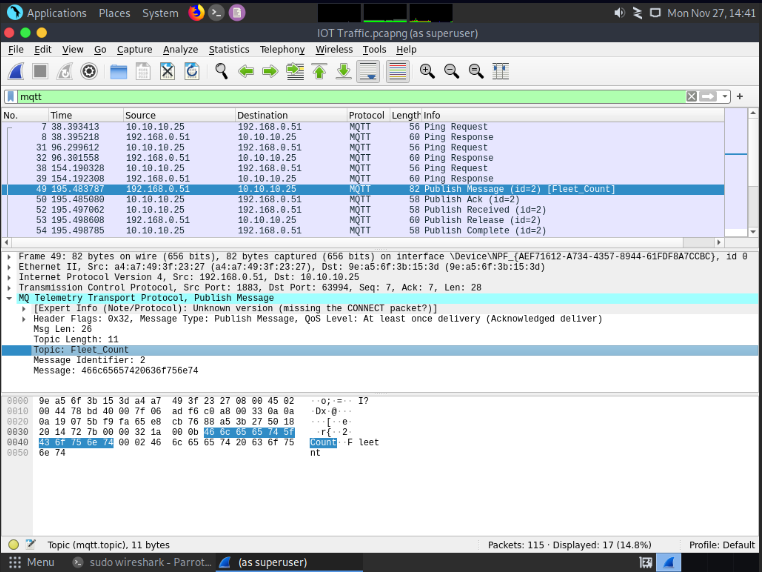This screenshot has height=575, width=762.
Task: Click the Profile: Default status bar label
Action: 722,545
